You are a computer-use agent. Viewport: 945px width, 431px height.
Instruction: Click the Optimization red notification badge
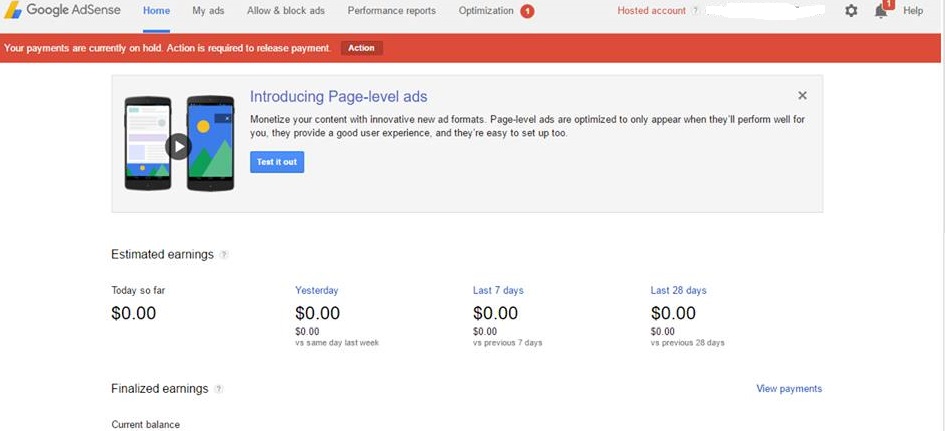(527, 11)
